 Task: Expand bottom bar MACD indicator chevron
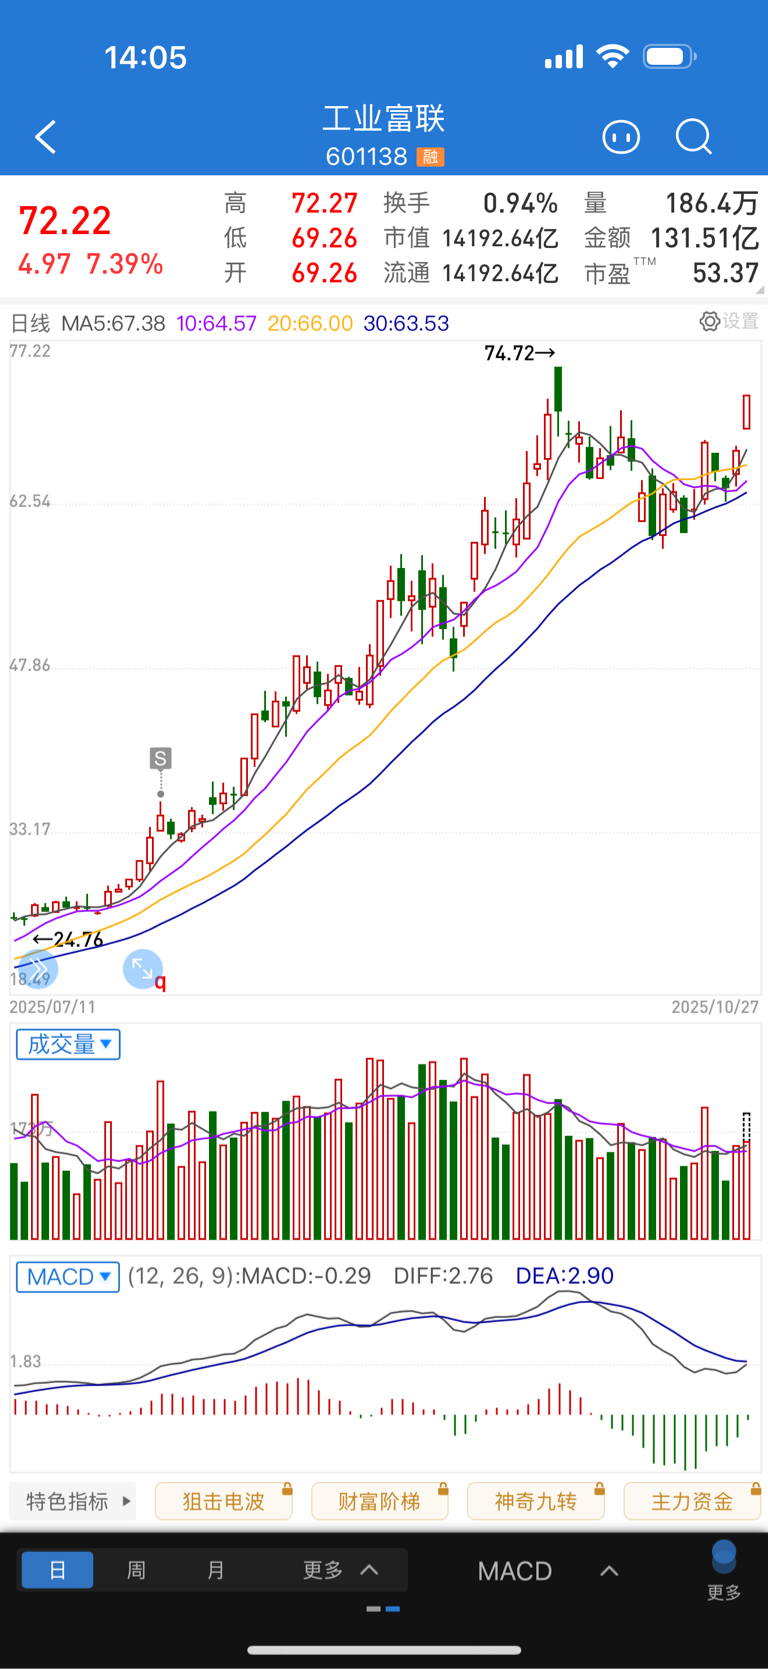click(x=609, y=1571)
